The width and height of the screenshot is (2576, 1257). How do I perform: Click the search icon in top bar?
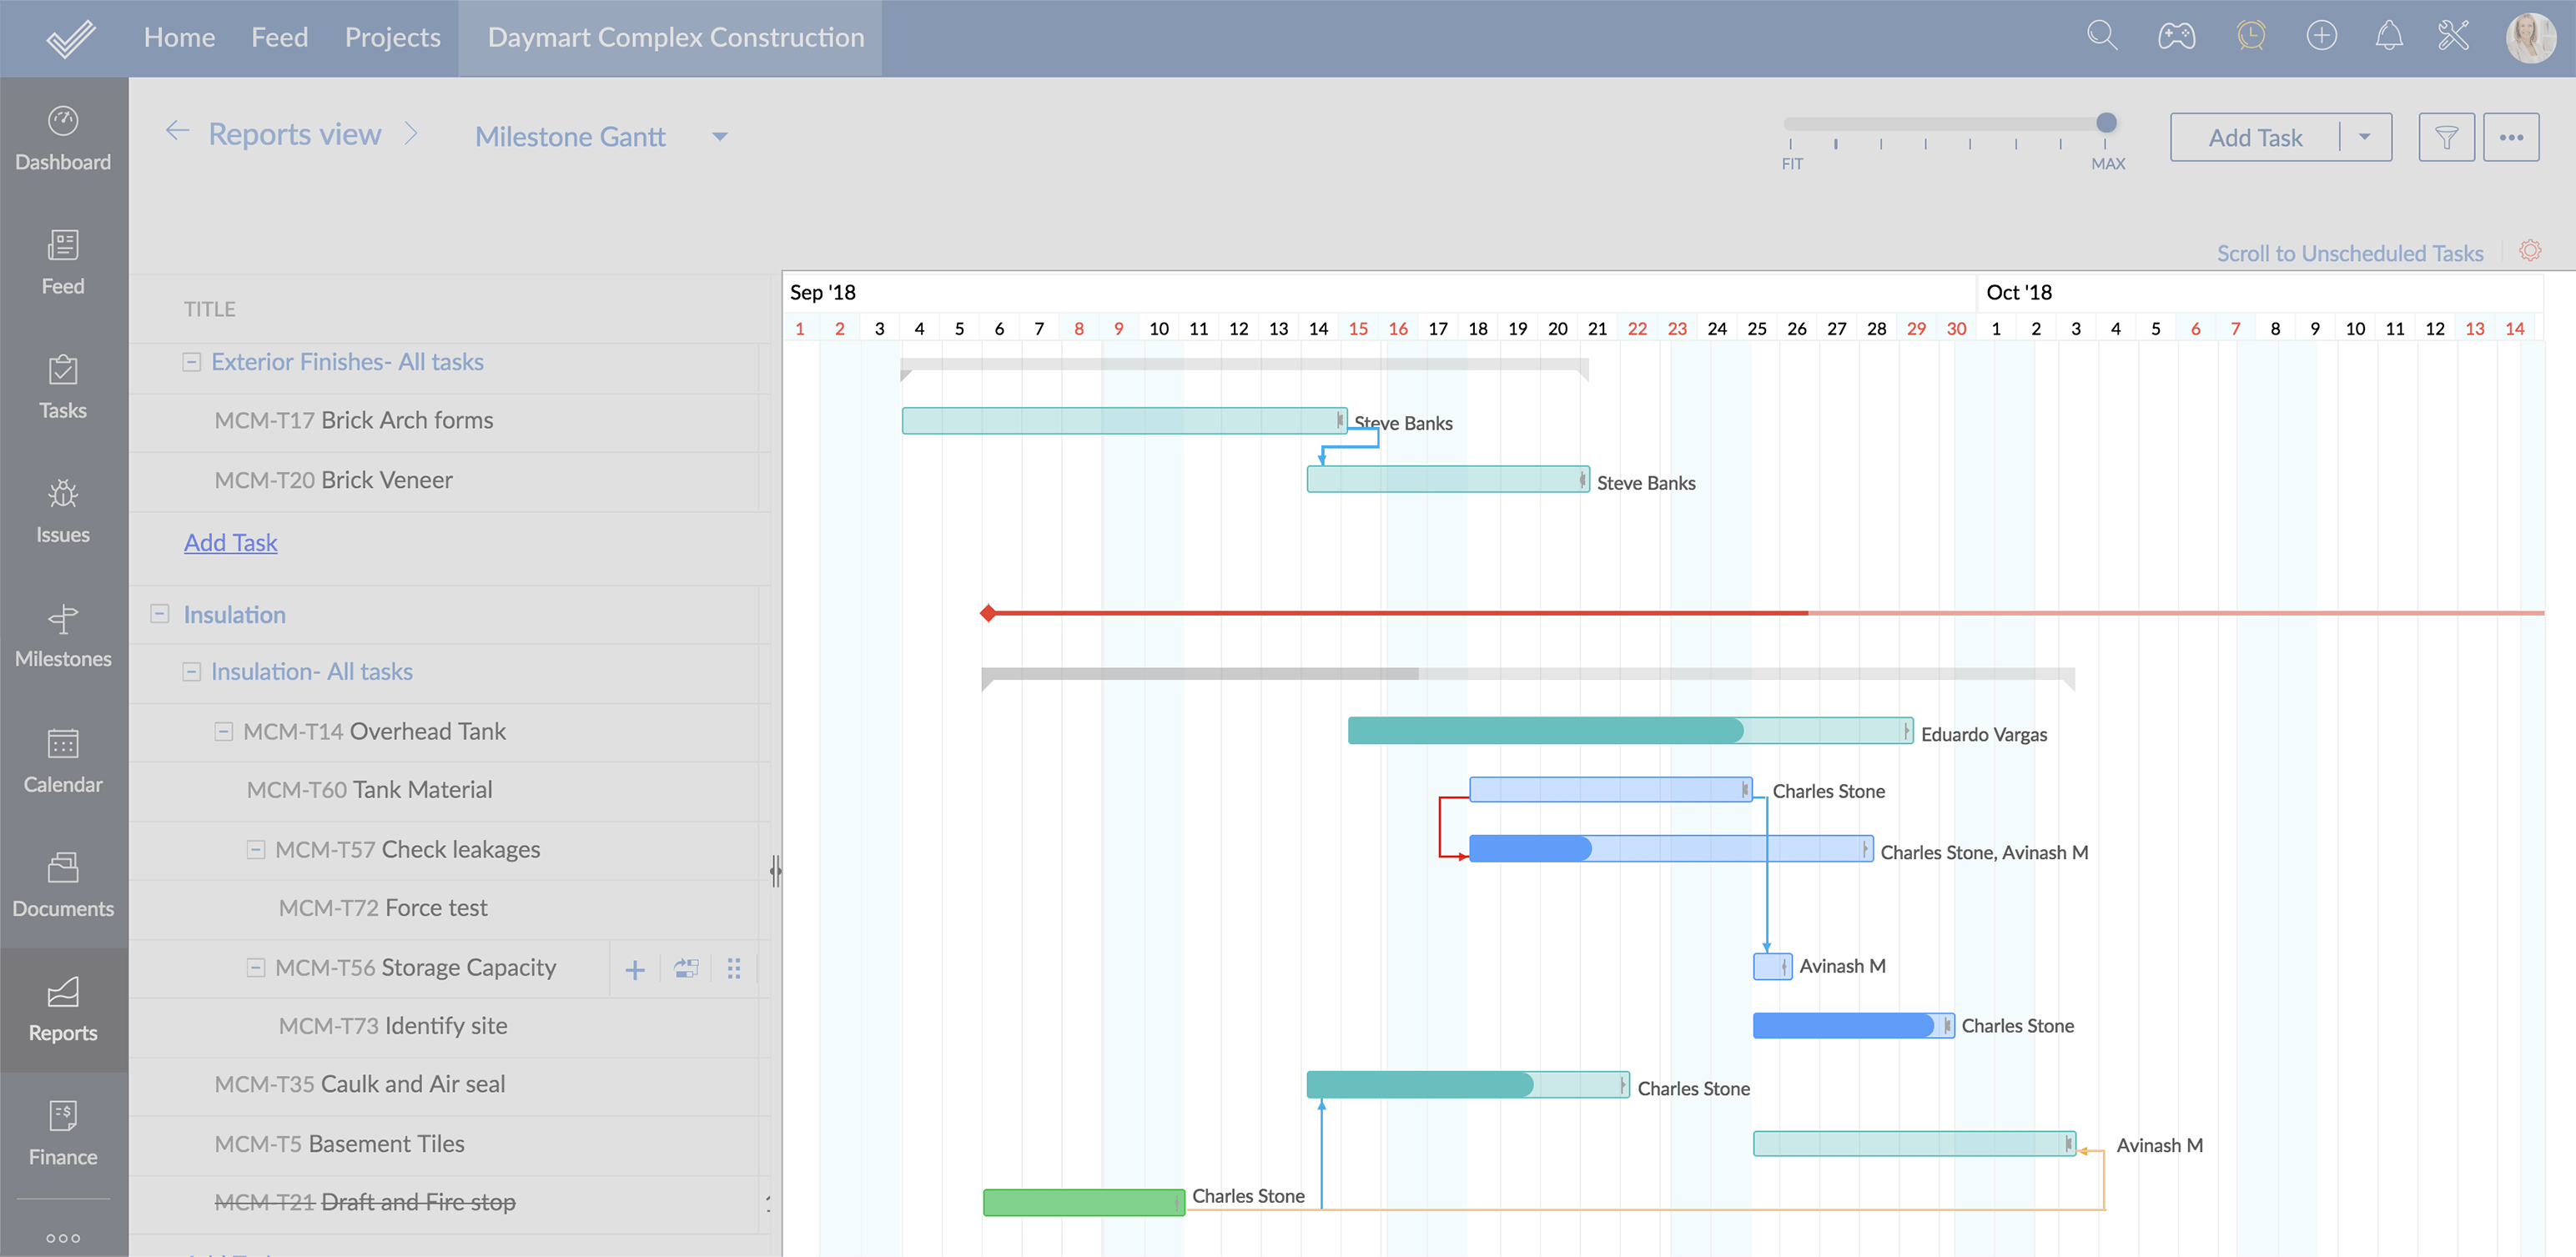(2101, 36)
